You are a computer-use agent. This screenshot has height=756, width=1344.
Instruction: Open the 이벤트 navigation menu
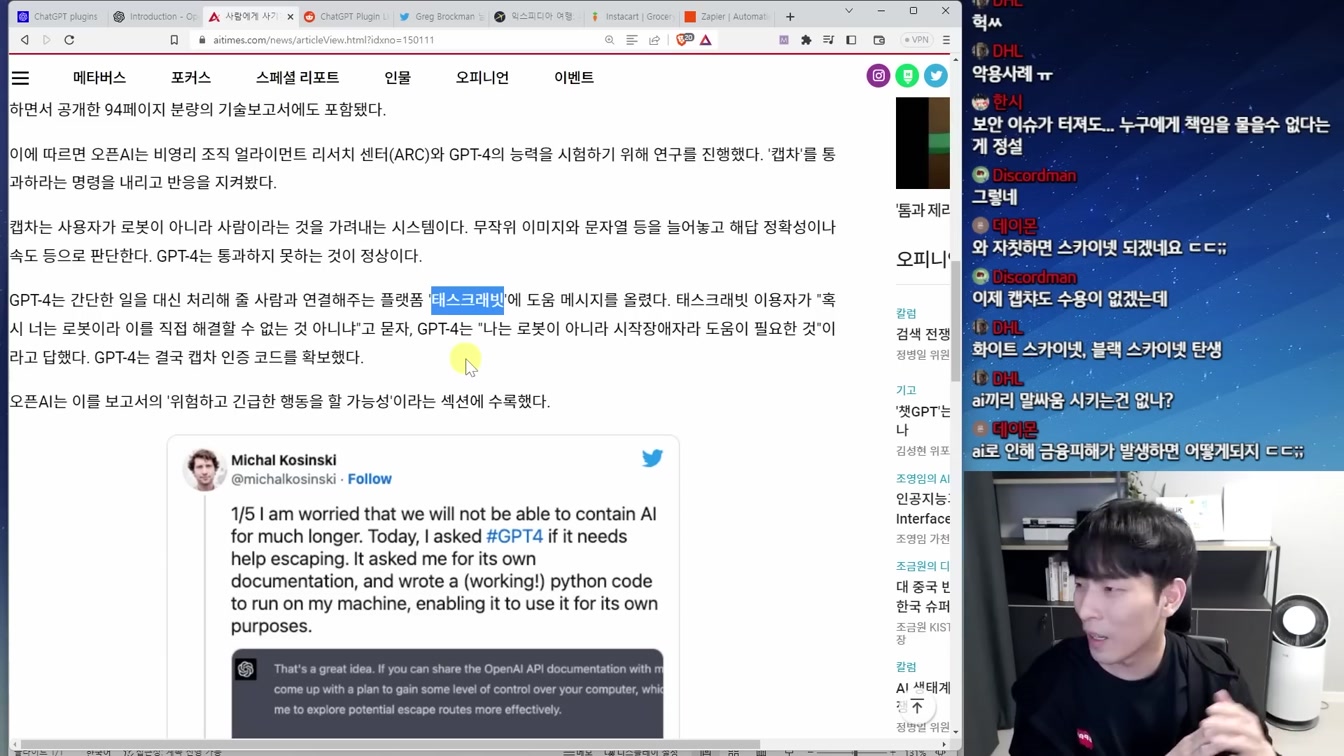coord(574,78)
